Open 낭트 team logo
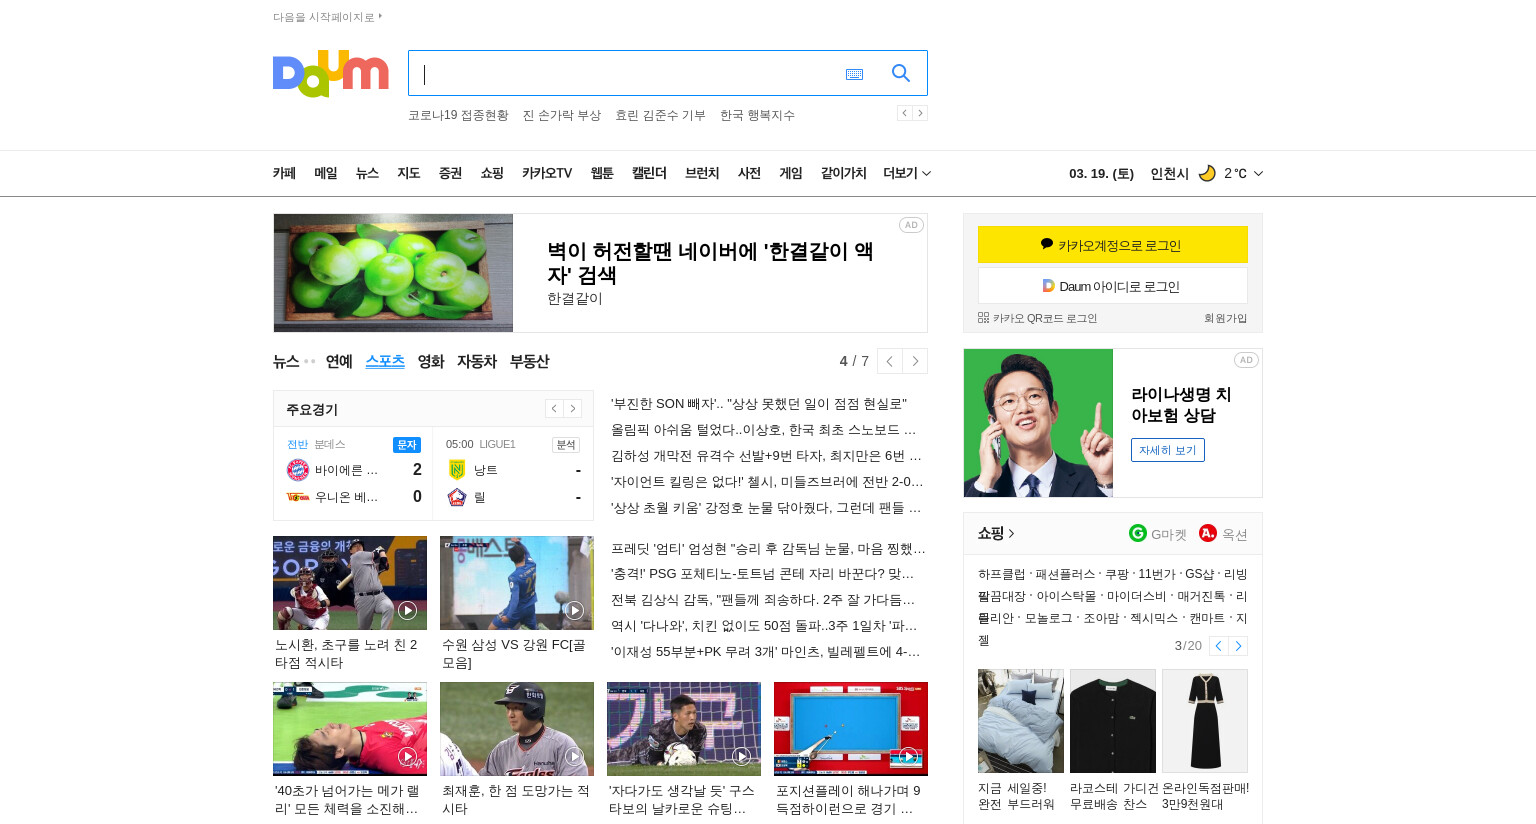 pyautogui.click(x=457, y=470)
